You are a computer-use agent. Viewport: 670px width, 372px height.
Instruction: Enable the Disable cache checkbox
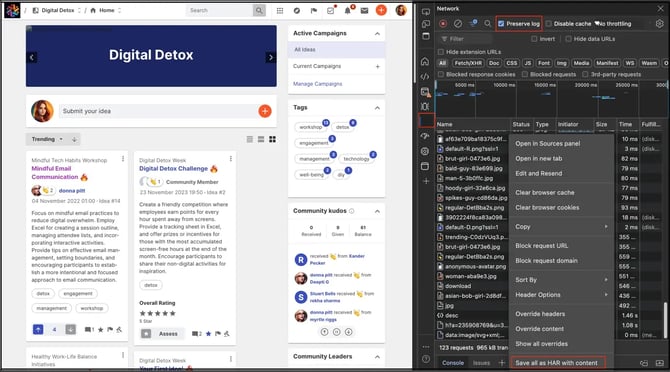[x=549, y=24]
